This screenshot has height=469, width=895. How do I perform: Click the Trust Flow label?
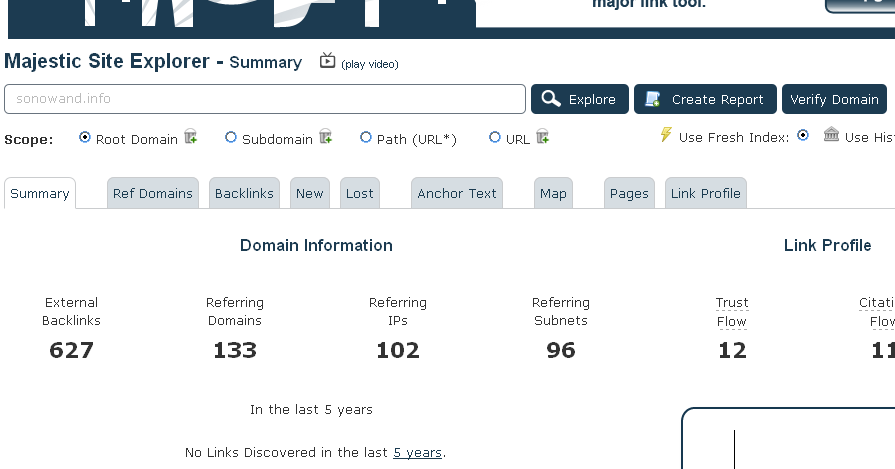coord(732,312)
